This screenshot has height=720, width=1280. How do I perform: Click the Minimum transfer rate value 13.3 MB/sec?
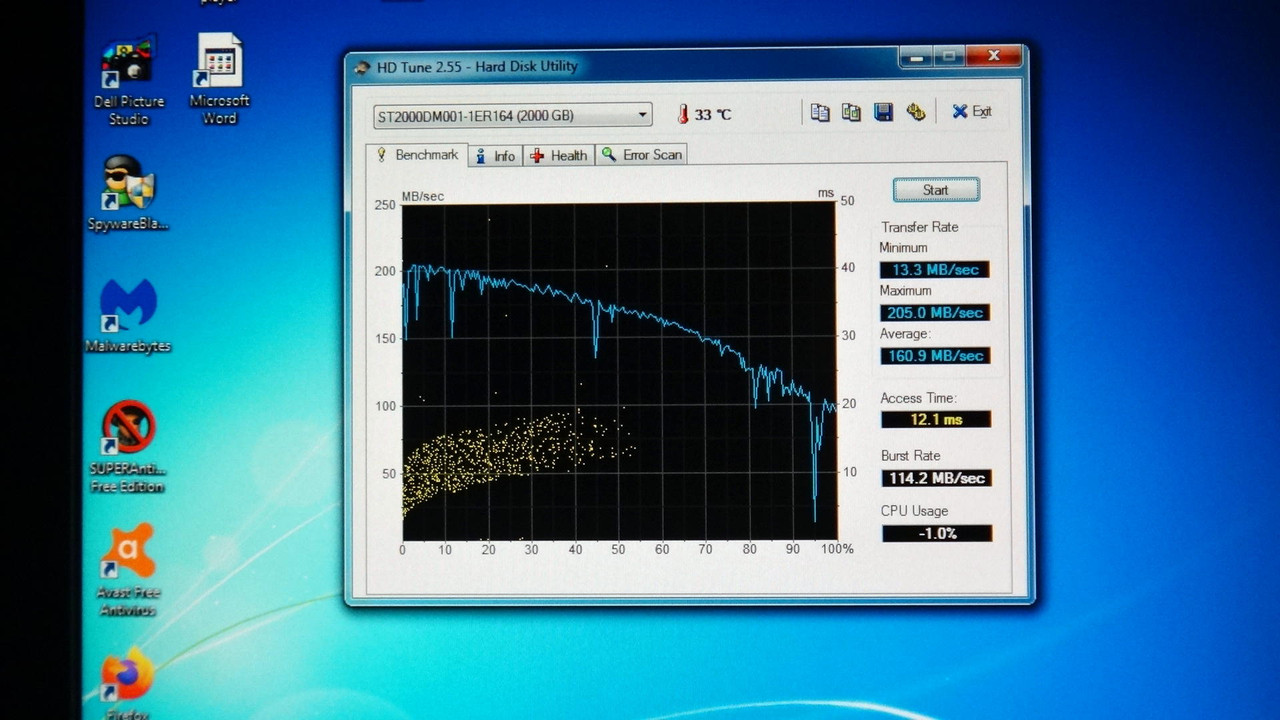(935, 270)
